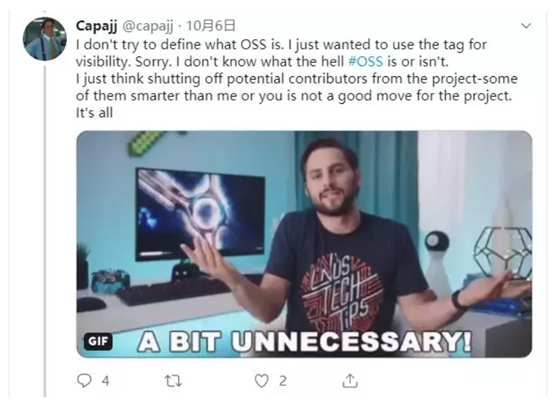
Task: Click the 'It's all' closing line
Action: click(94, 113)
